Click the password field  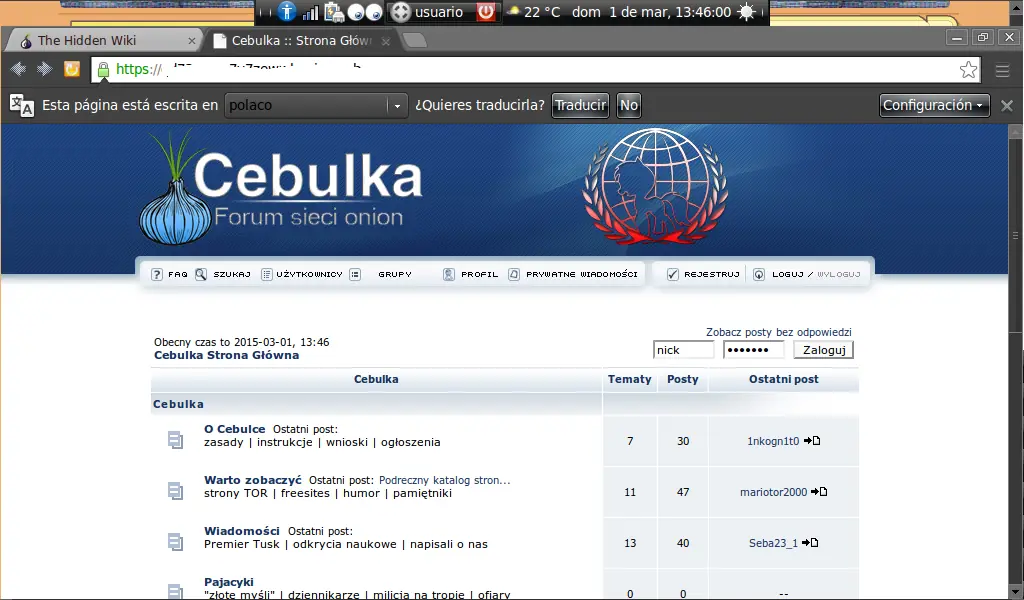coord(754,350)
